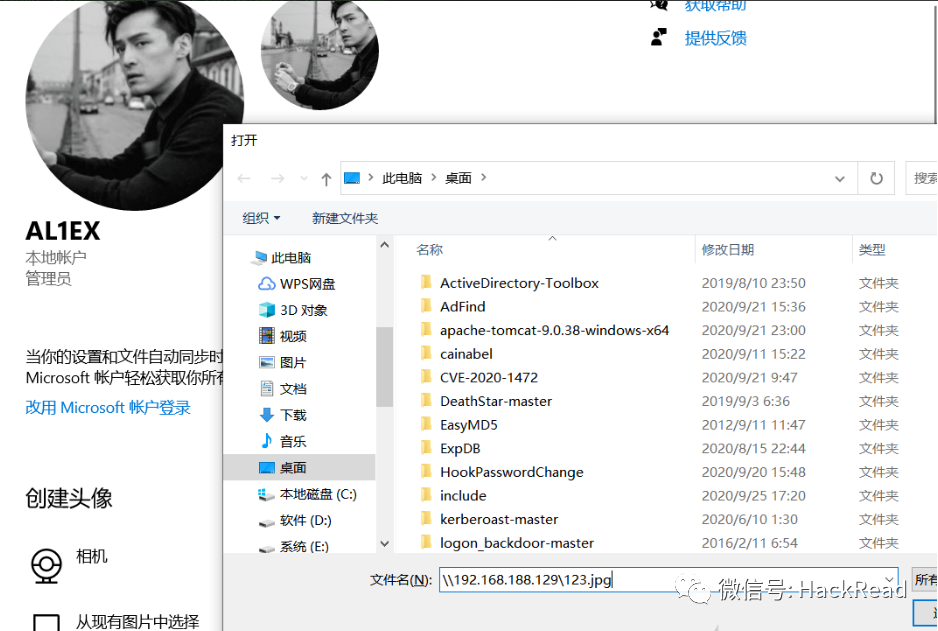
Task: Sort by 修改日期 column header
Action: [727, 250]
